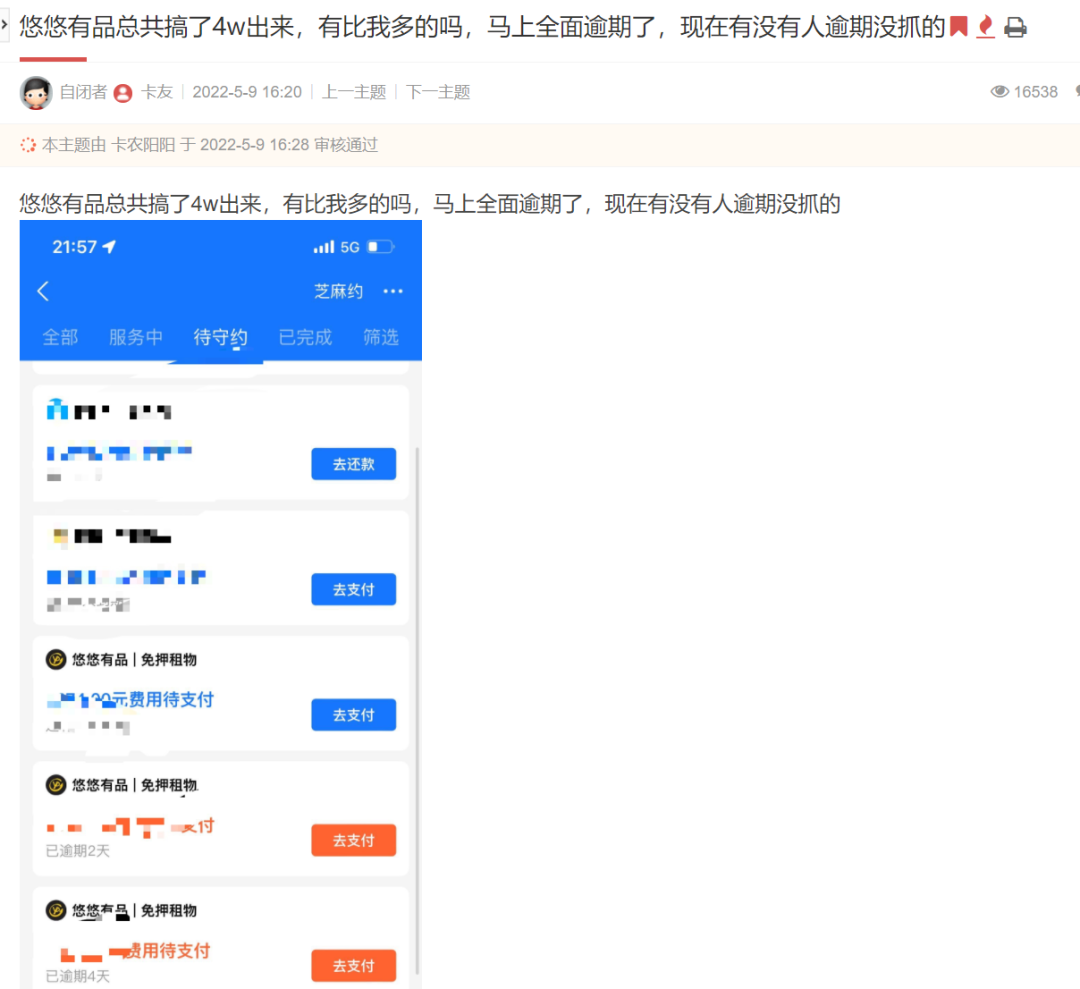Viewport: 1080px width, 989px height.
Task: Click orange 去支付 on 已逾期4天 card
Action: [353, 966]
